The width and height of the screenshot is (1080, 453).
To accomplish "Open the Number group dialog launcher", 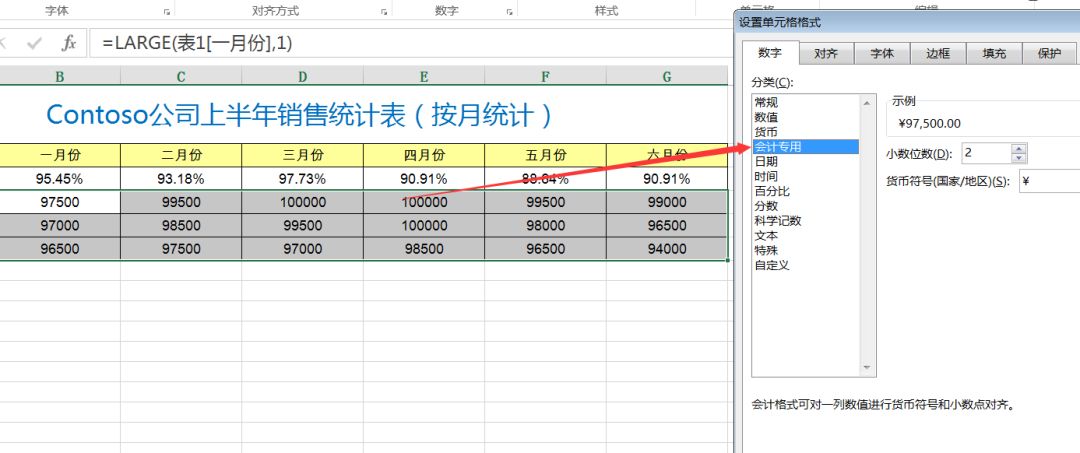I will [510, 12].
